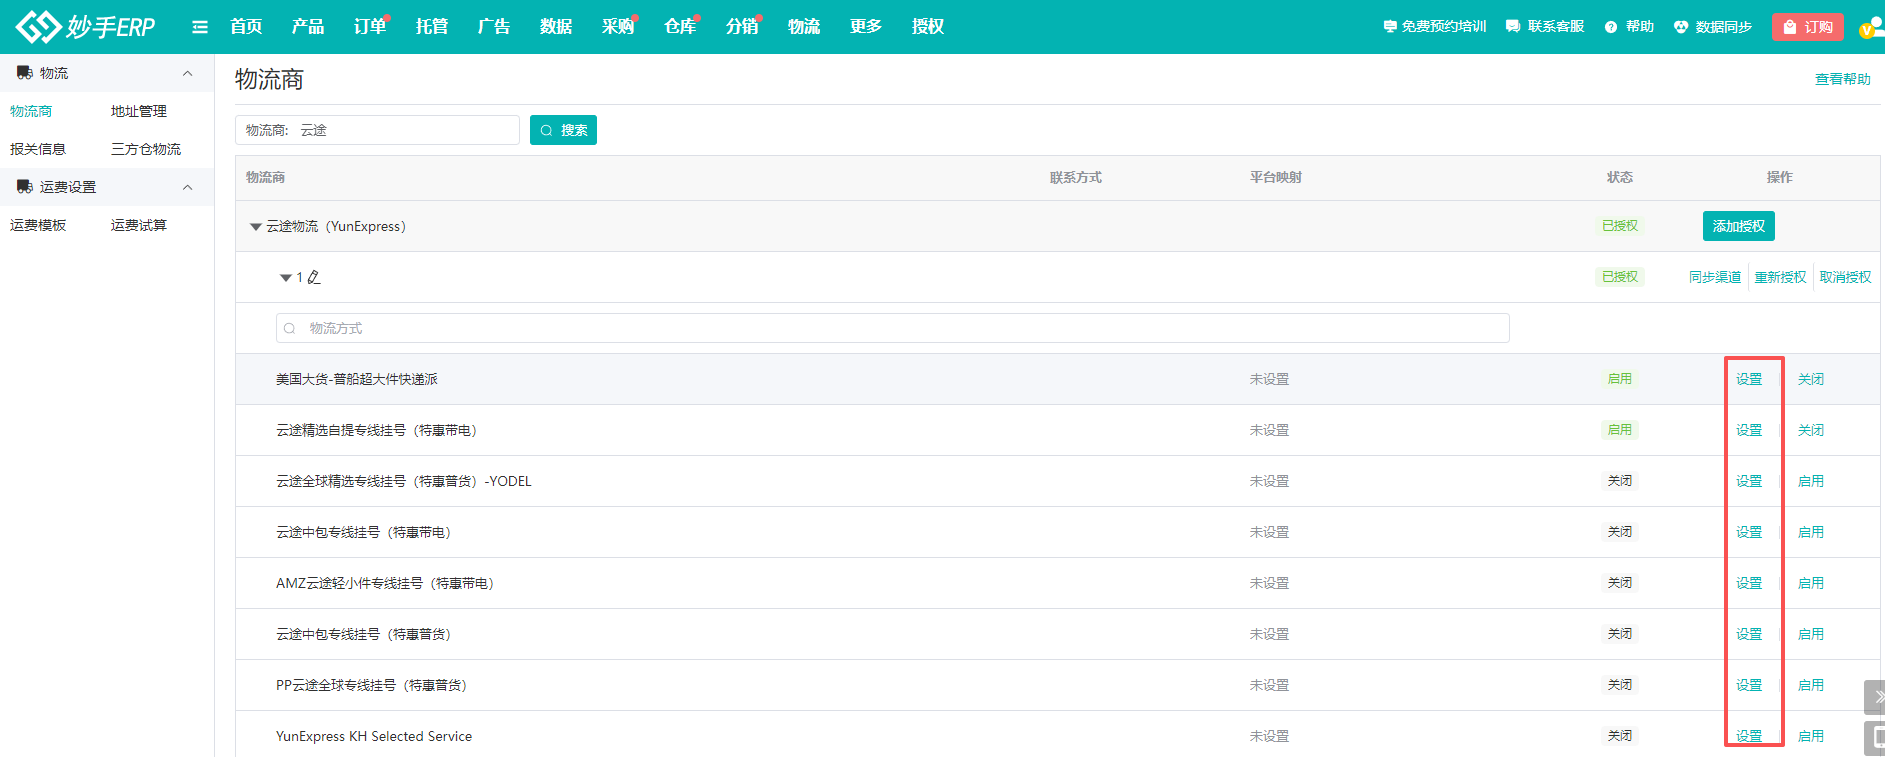Click 关闭 action for 美国大货-普船超大件快递派
Screen dimensions: 1885x757
(x=1811, y=379)
